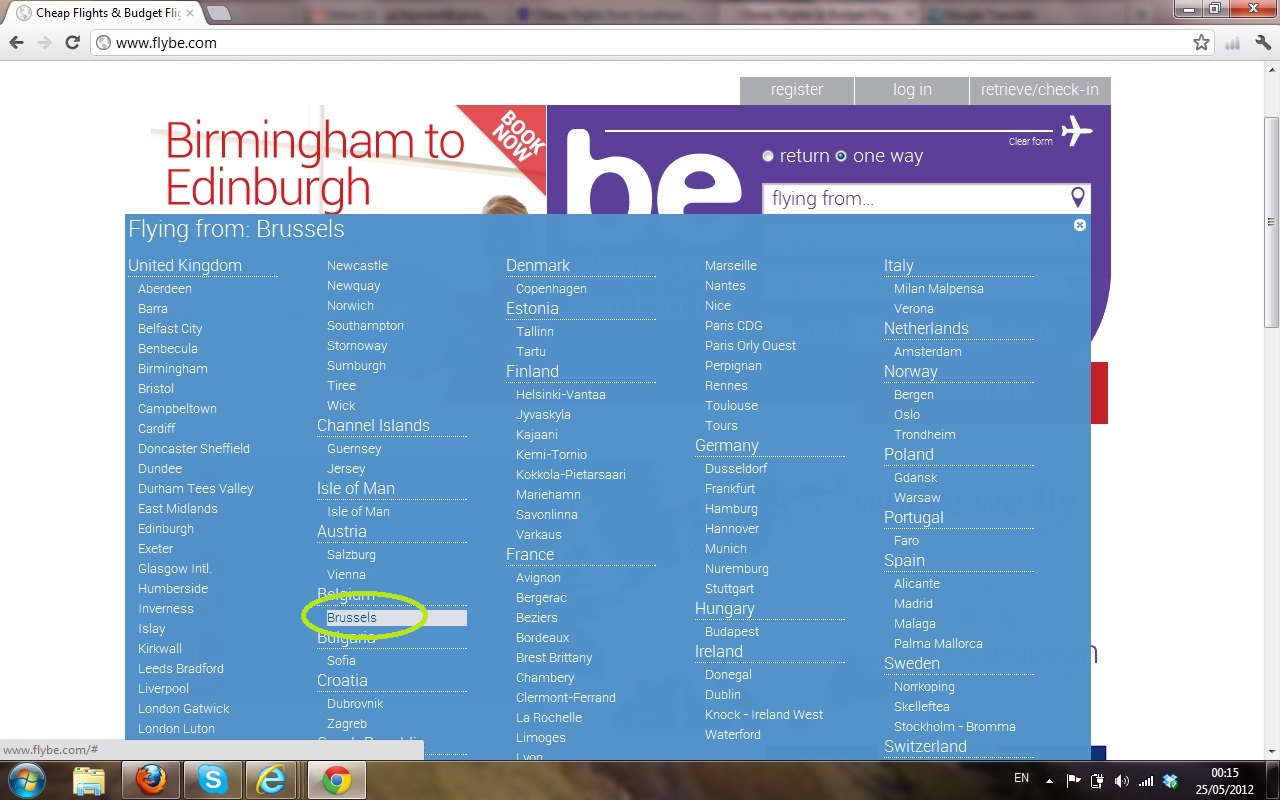
Task: Bookmark this page with the star icon
Action: 1201,43
